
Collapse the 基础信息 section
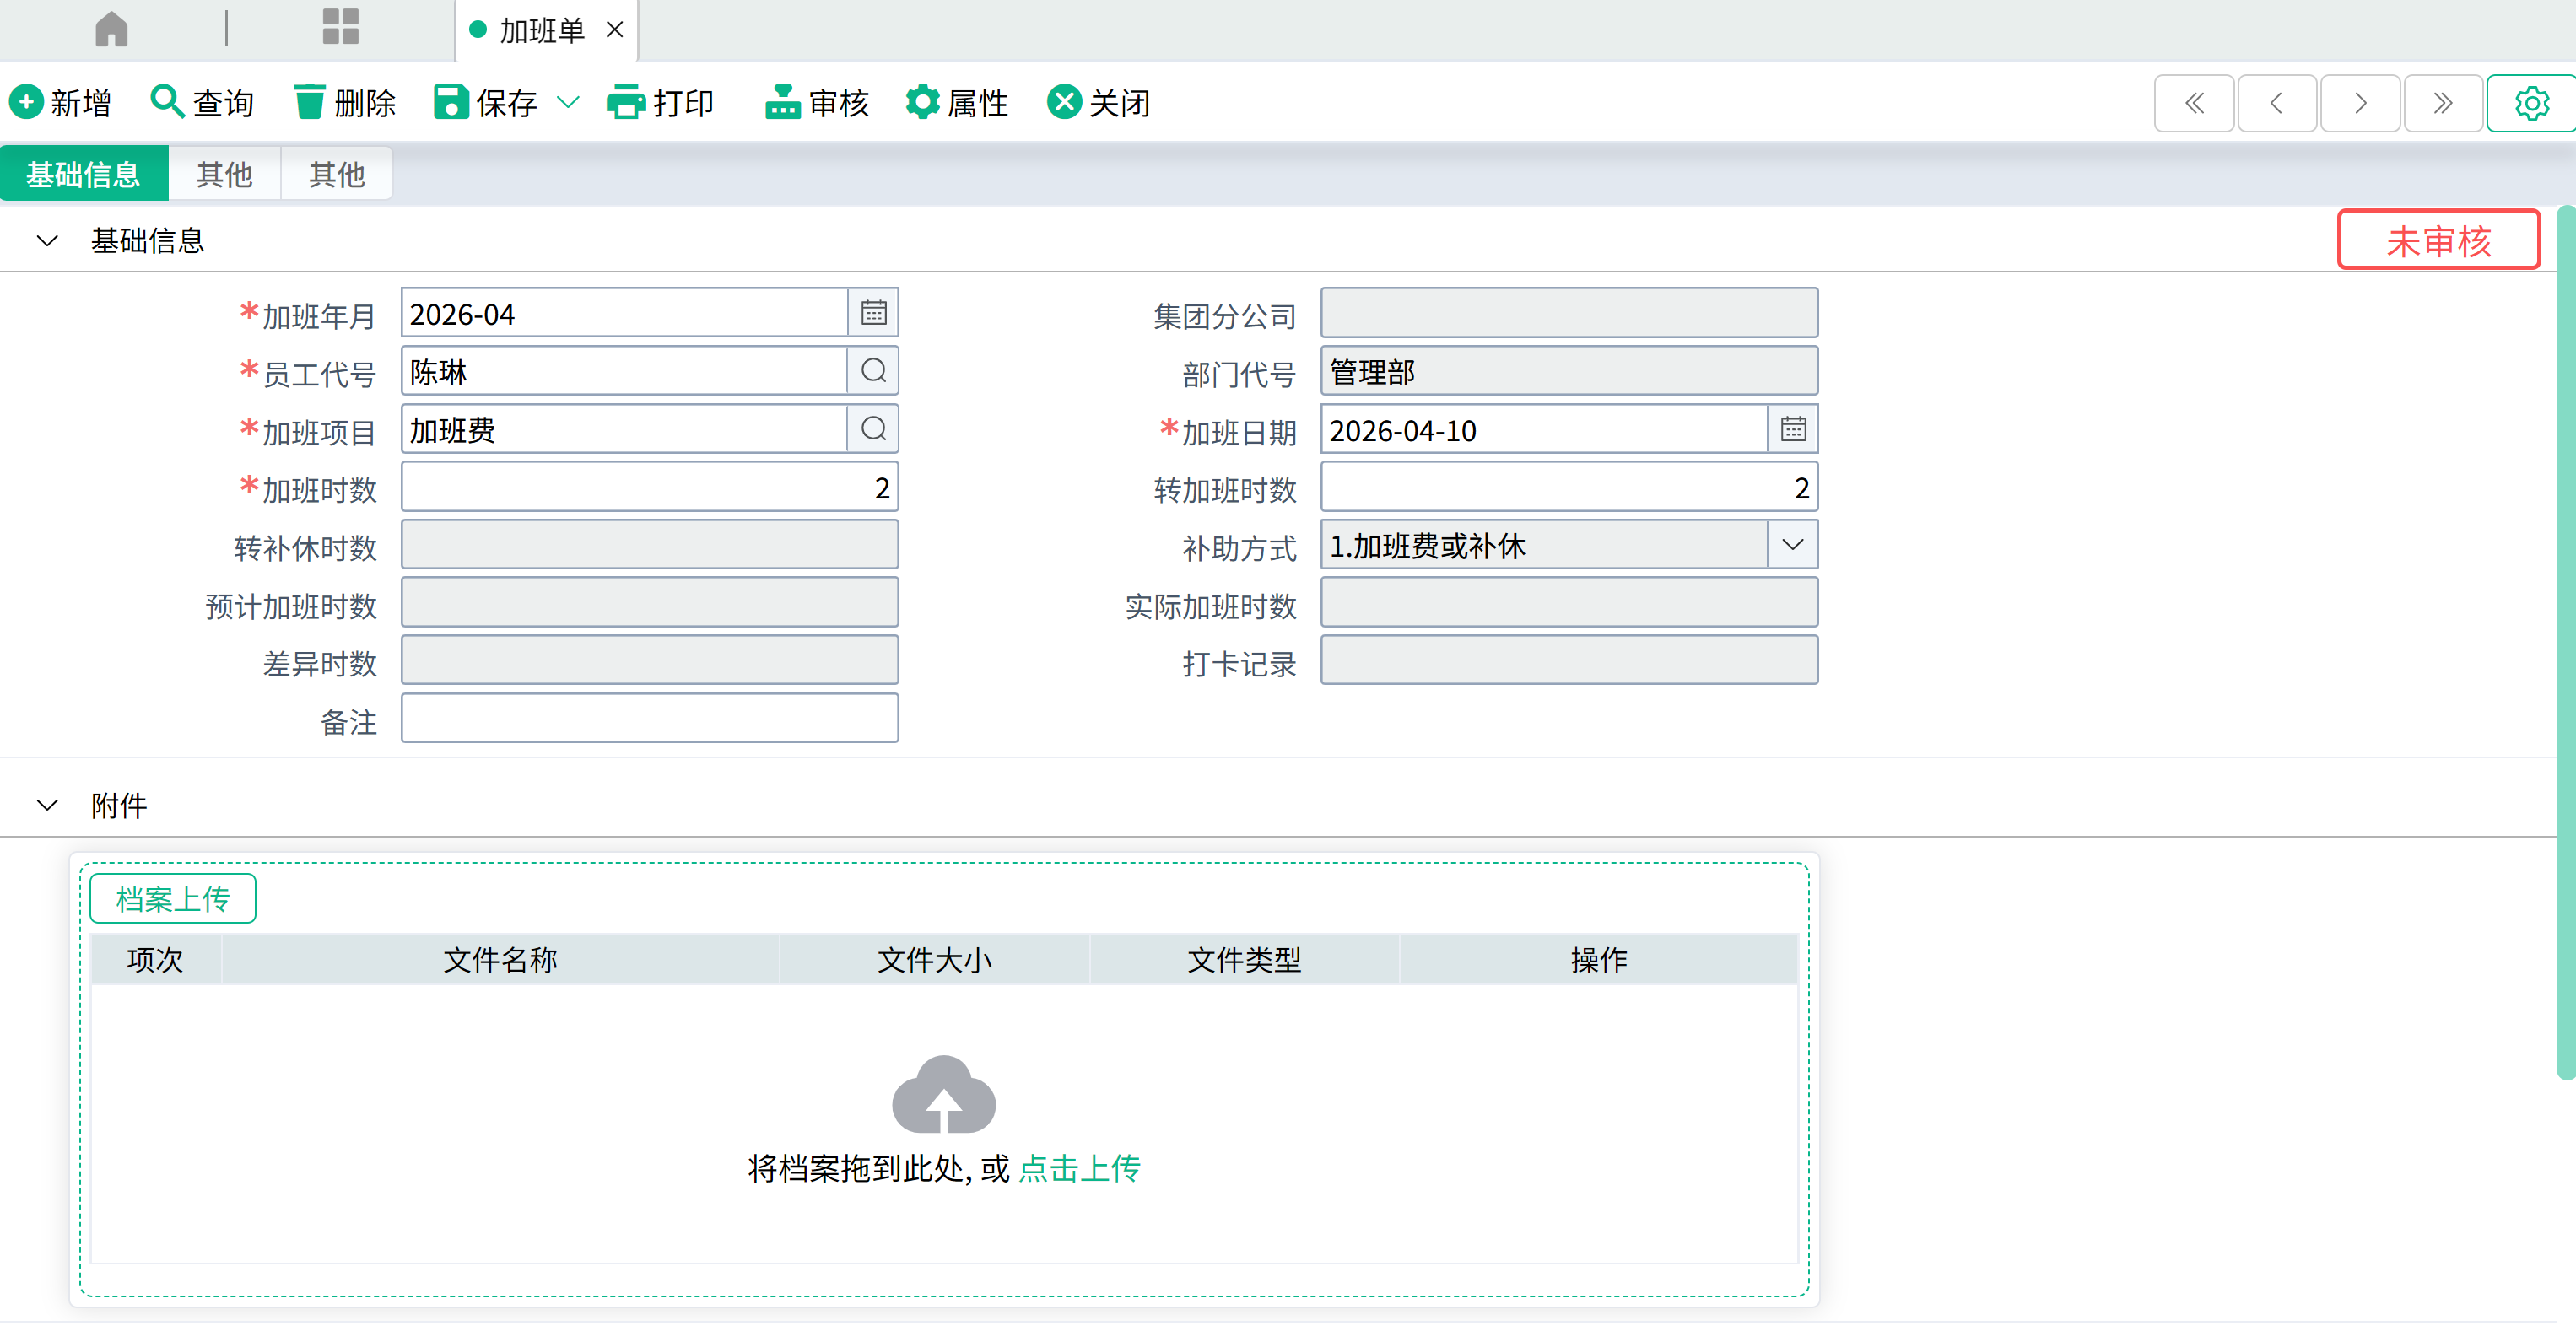click(47, 241)
